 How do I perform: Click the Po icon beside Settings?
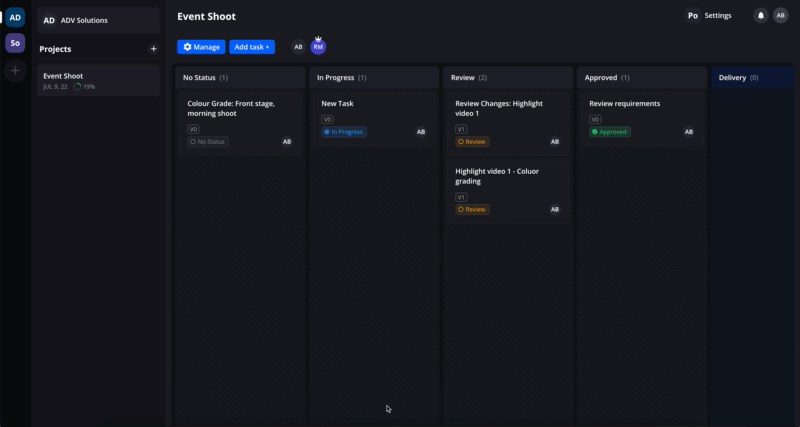coord(693,16)
